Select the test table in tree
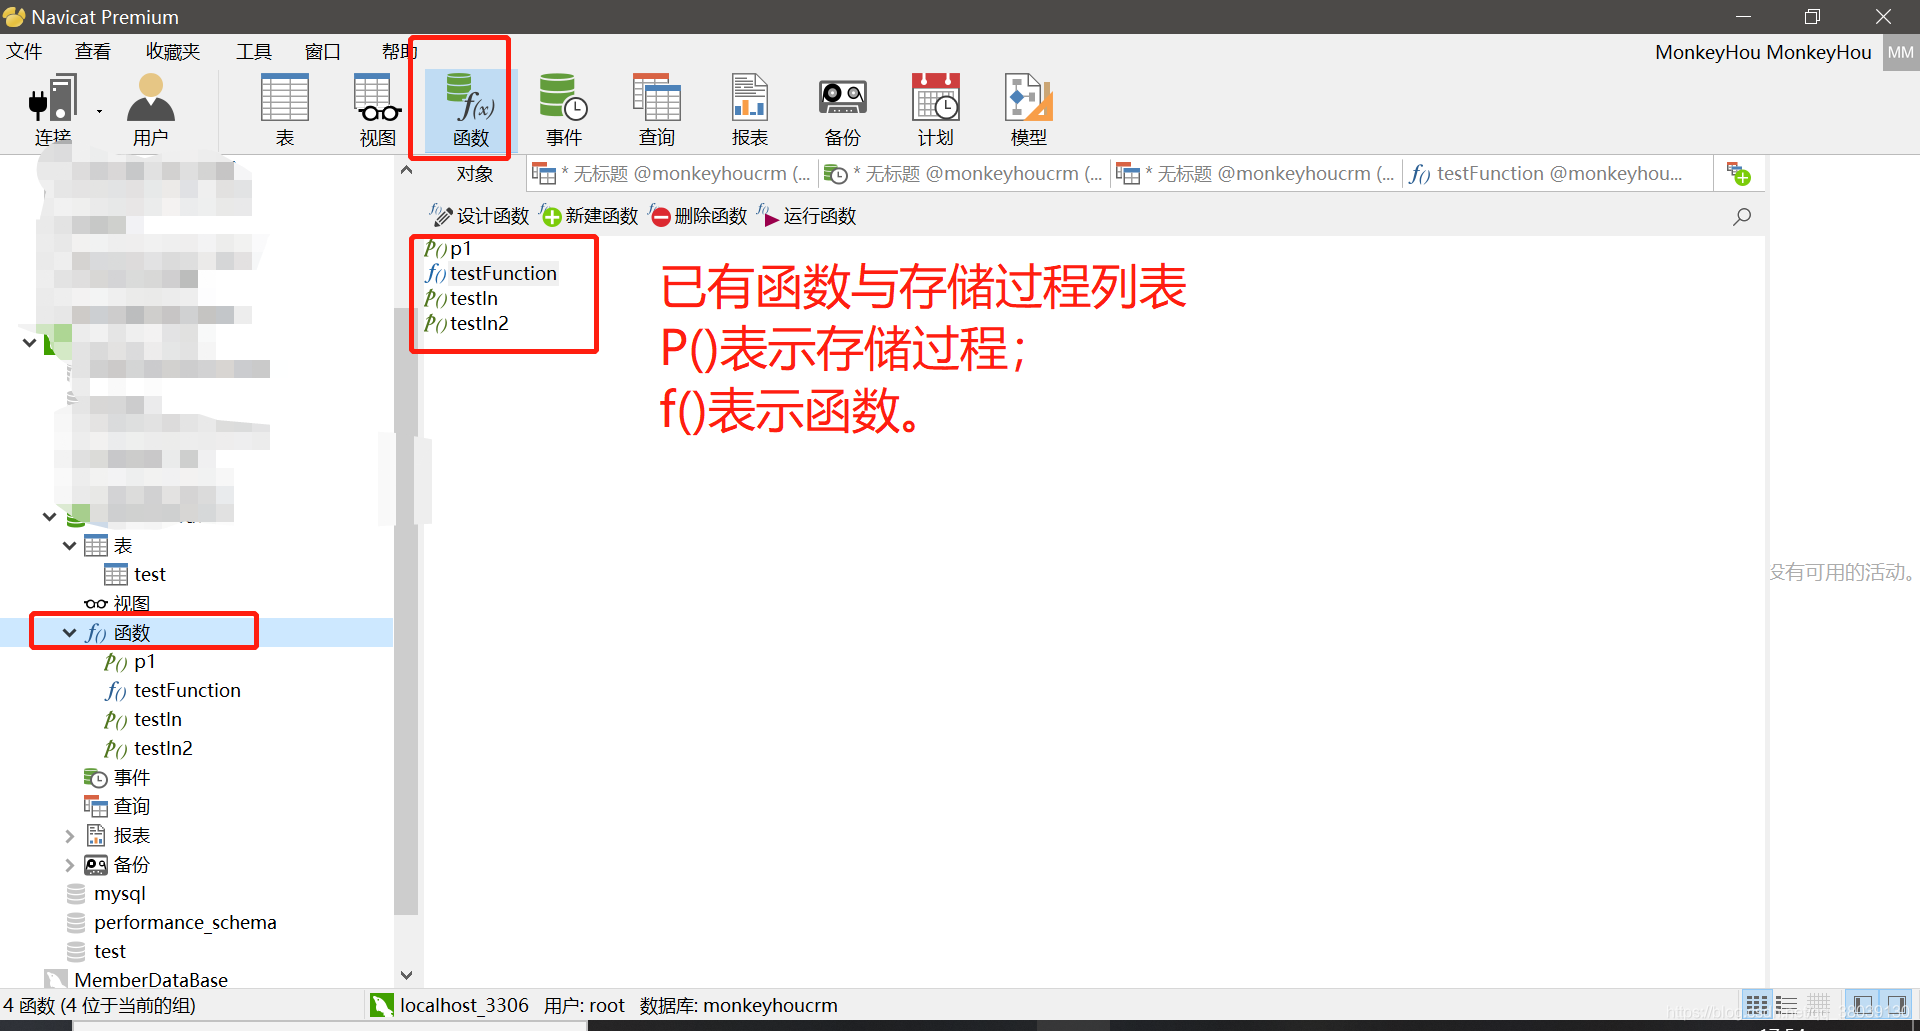Viewport: 1920px width, 1031px height. (x=135, y=575)
